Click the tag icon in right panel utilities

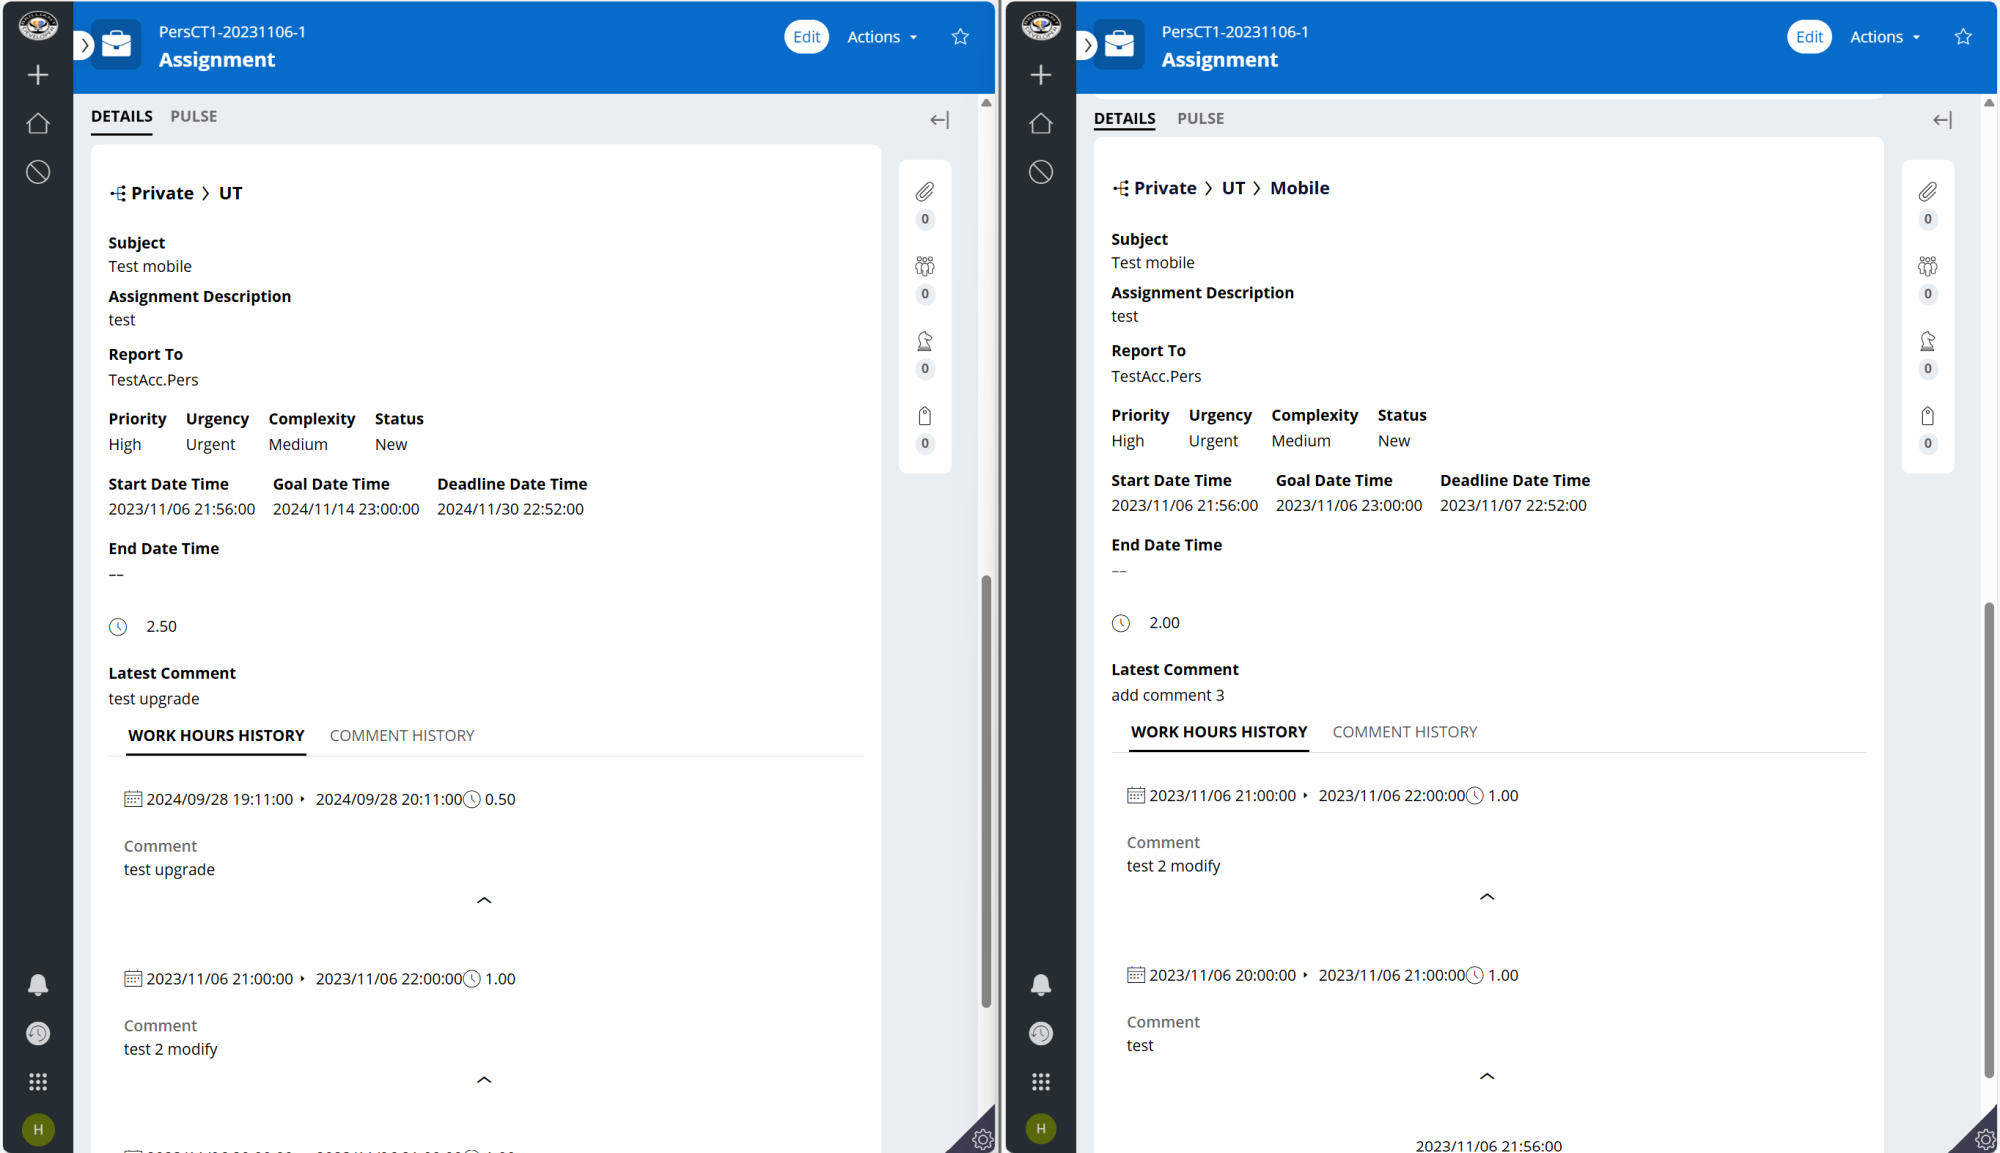[1927, 416]
